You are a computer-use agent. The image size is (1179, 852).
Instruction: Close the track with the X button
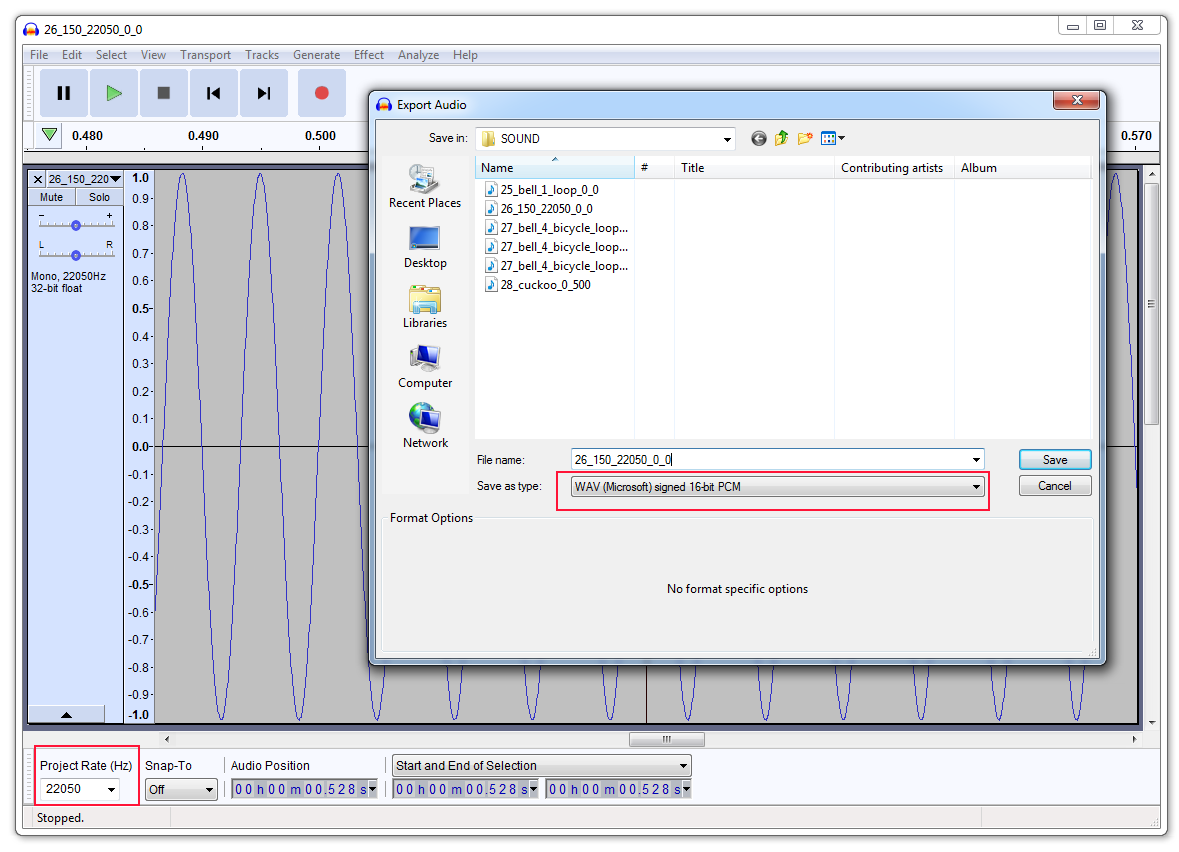[x=38, y=179]
